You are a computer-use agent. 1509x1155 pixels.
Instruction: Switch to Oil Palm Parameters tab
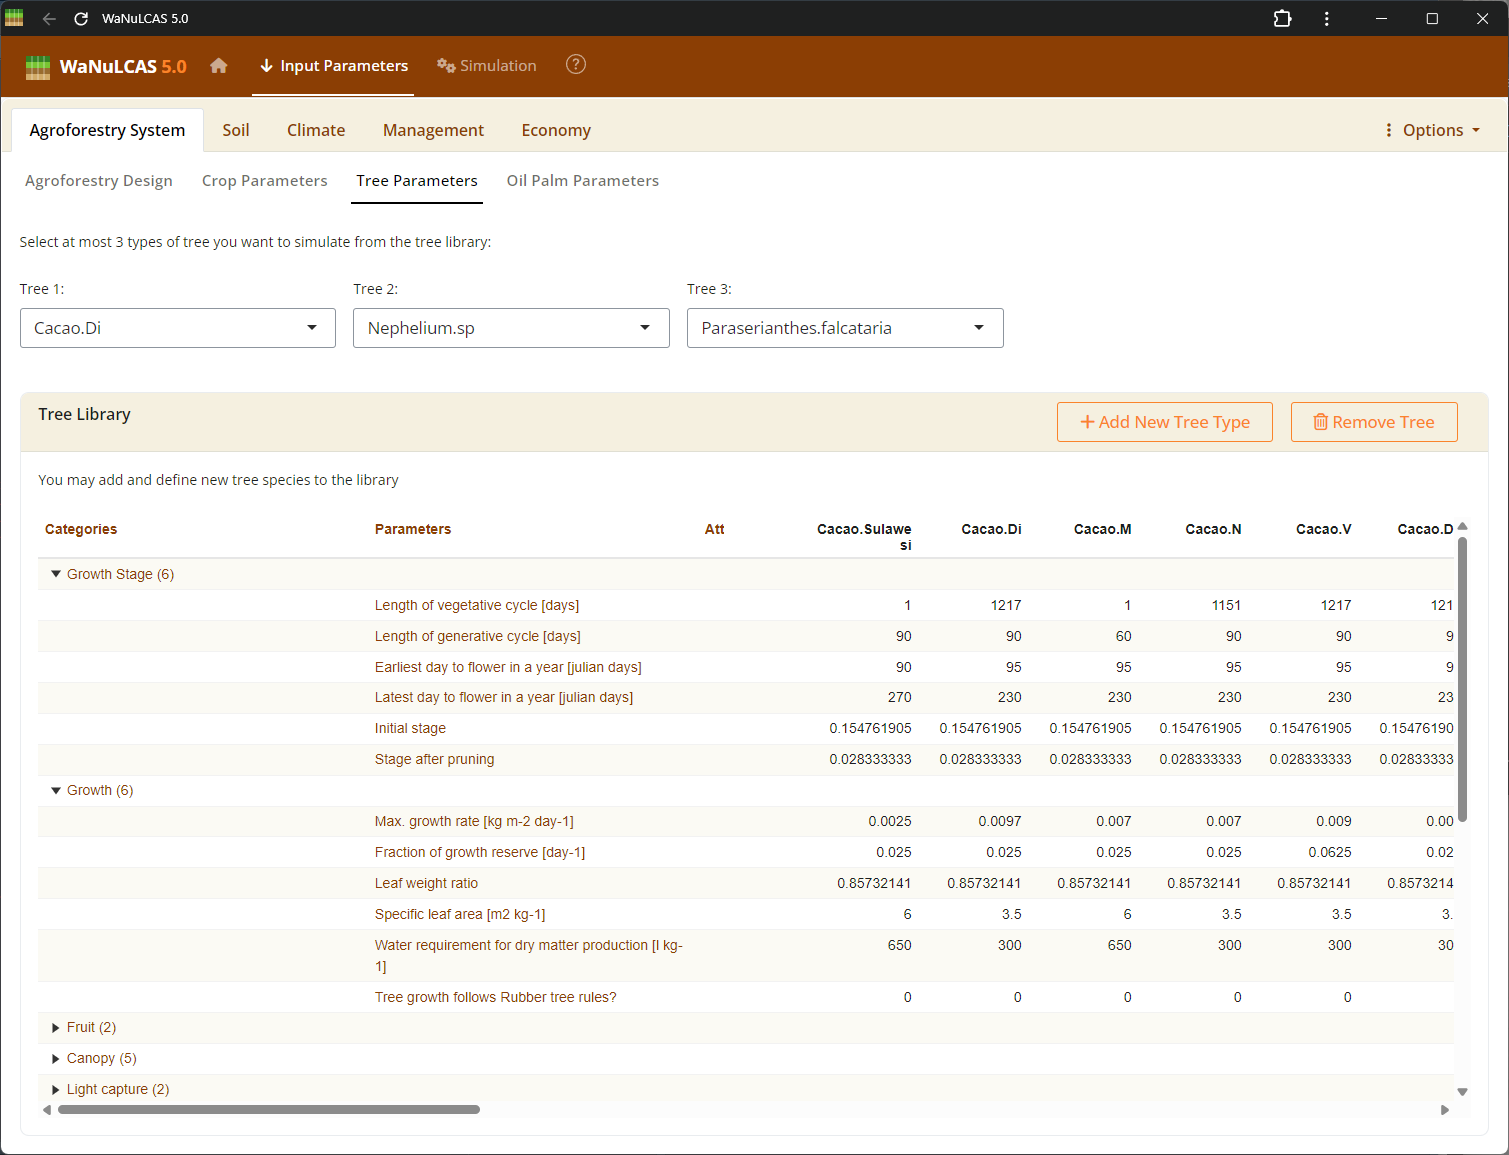pyautogui.click(x=582, y=181)
